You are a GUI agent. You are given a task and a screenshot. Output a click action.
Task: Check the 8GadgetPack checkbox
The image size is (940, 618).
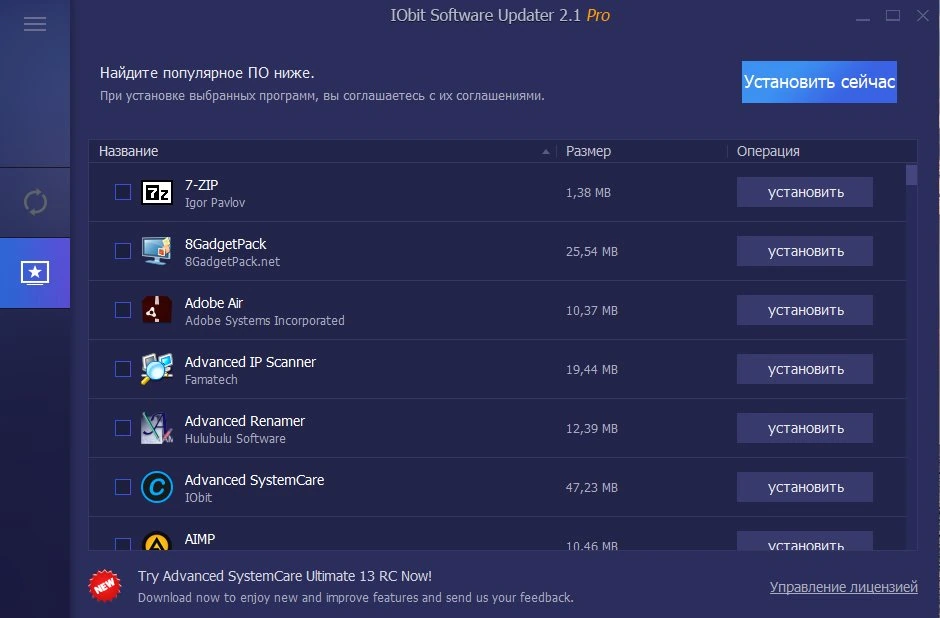pos(123,251)
